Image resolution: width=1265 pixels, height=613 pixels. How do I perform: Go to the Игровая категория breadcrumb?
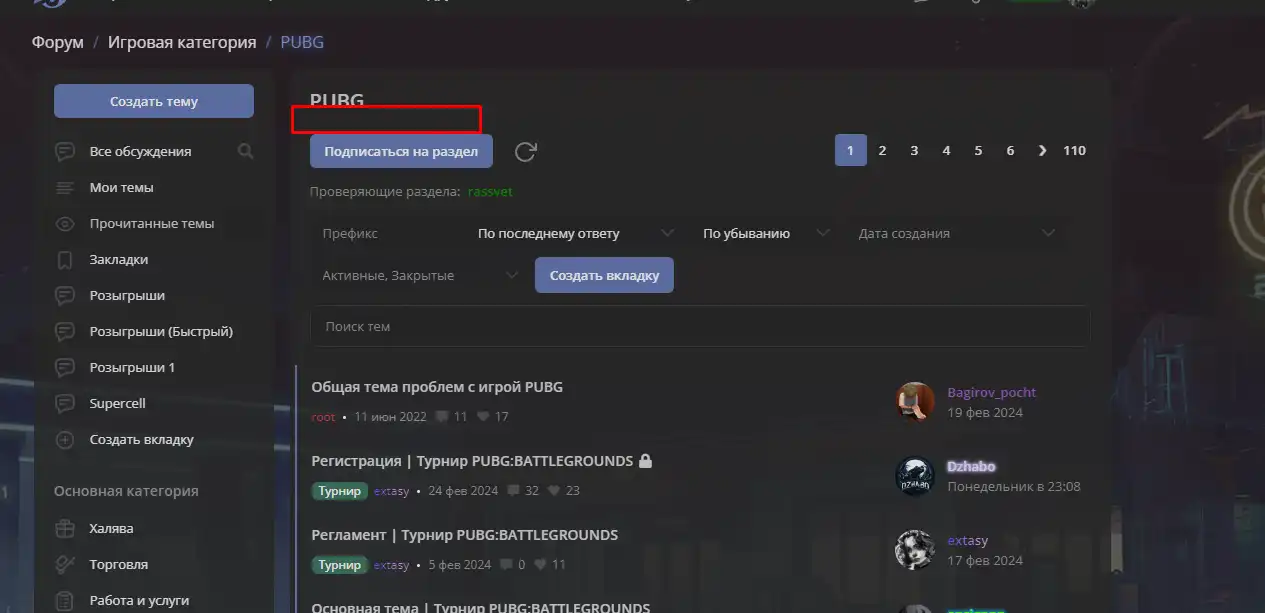point(182,42)
